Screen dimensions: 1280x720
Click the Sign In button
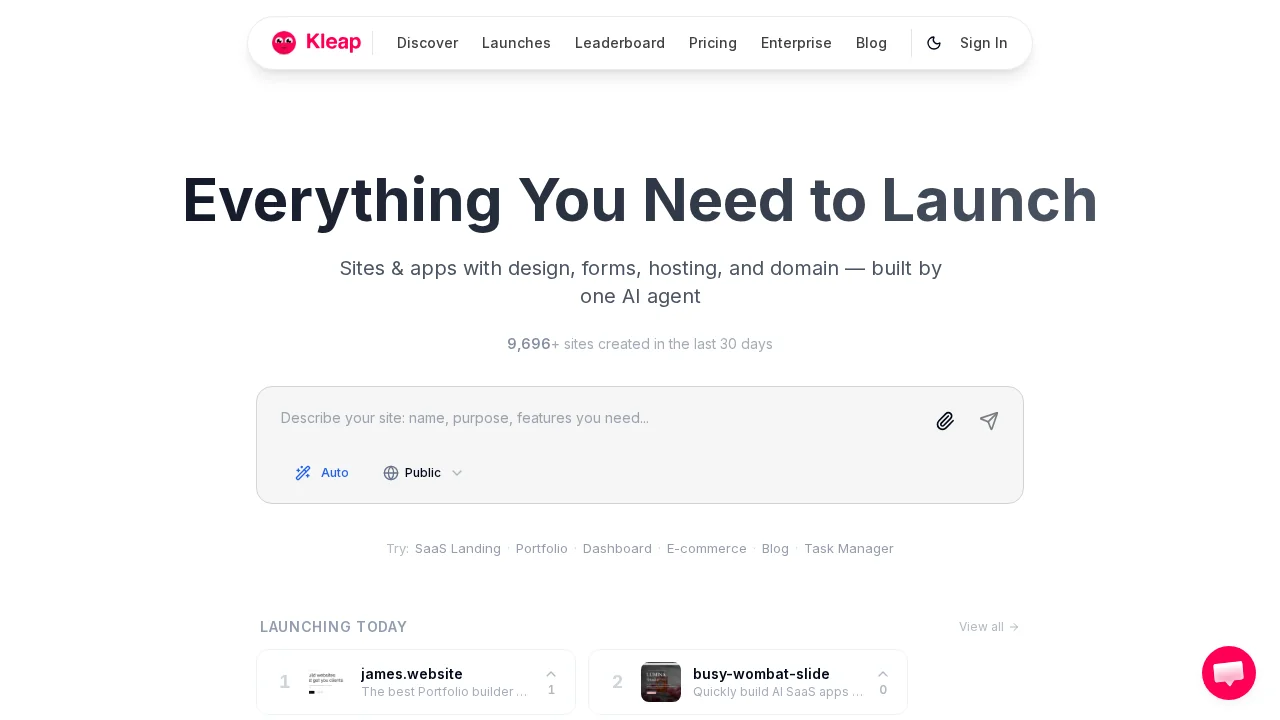pyautogui.click(x=983, y=43)
